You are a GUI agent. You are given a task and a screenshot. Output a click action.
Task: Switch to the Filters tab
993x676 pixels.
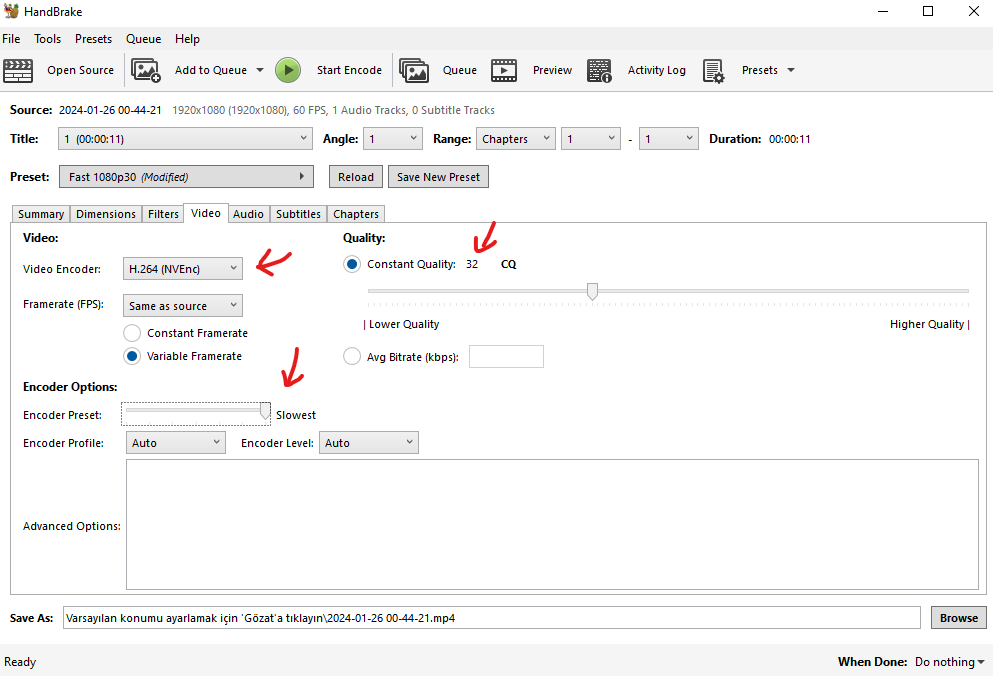[x=163, y=214]
